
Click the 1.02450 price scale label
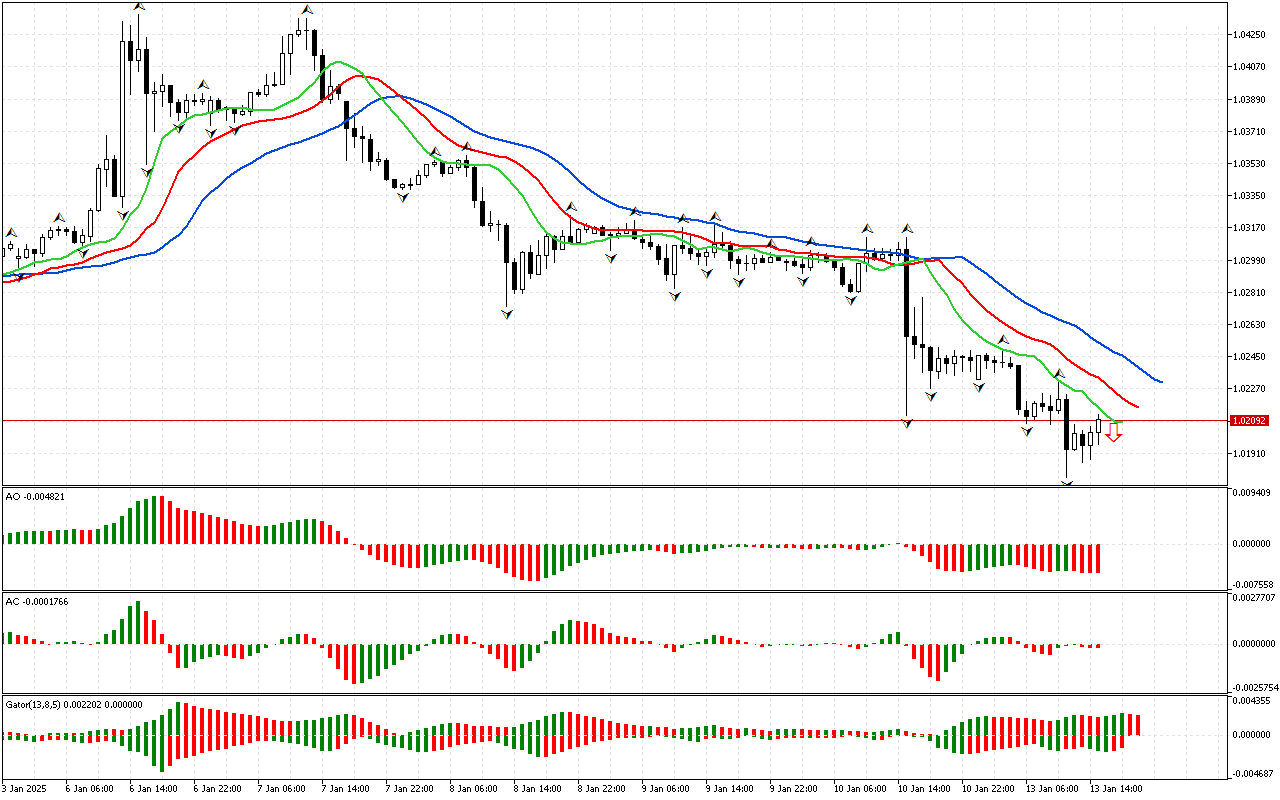coord(1250,356)
